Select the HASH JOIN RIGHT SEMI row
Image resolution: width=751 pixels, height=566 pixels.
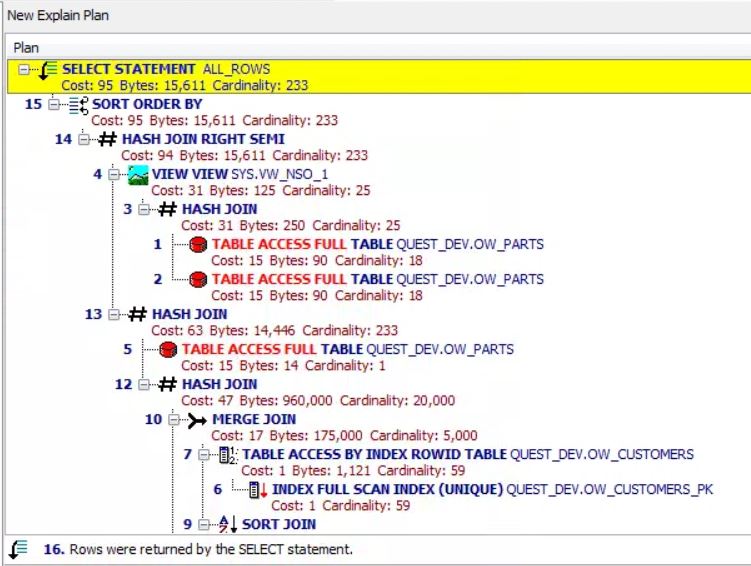[x=203, y=139]
